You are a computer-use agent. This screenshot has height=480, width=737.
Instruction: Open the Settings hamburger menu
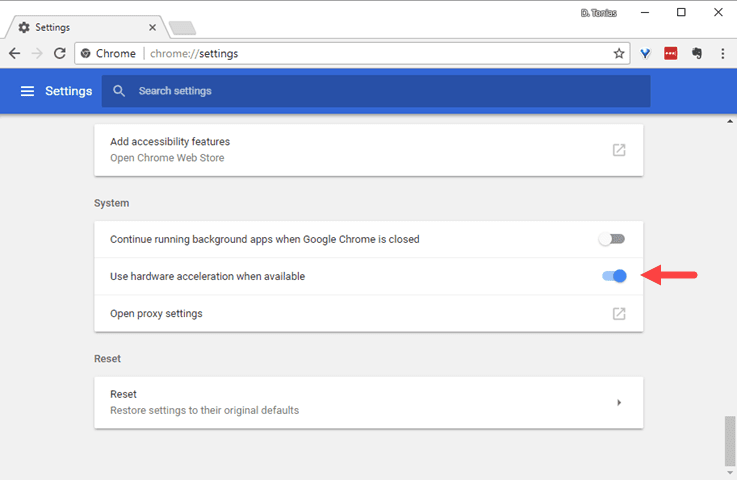tap(27, 91)
